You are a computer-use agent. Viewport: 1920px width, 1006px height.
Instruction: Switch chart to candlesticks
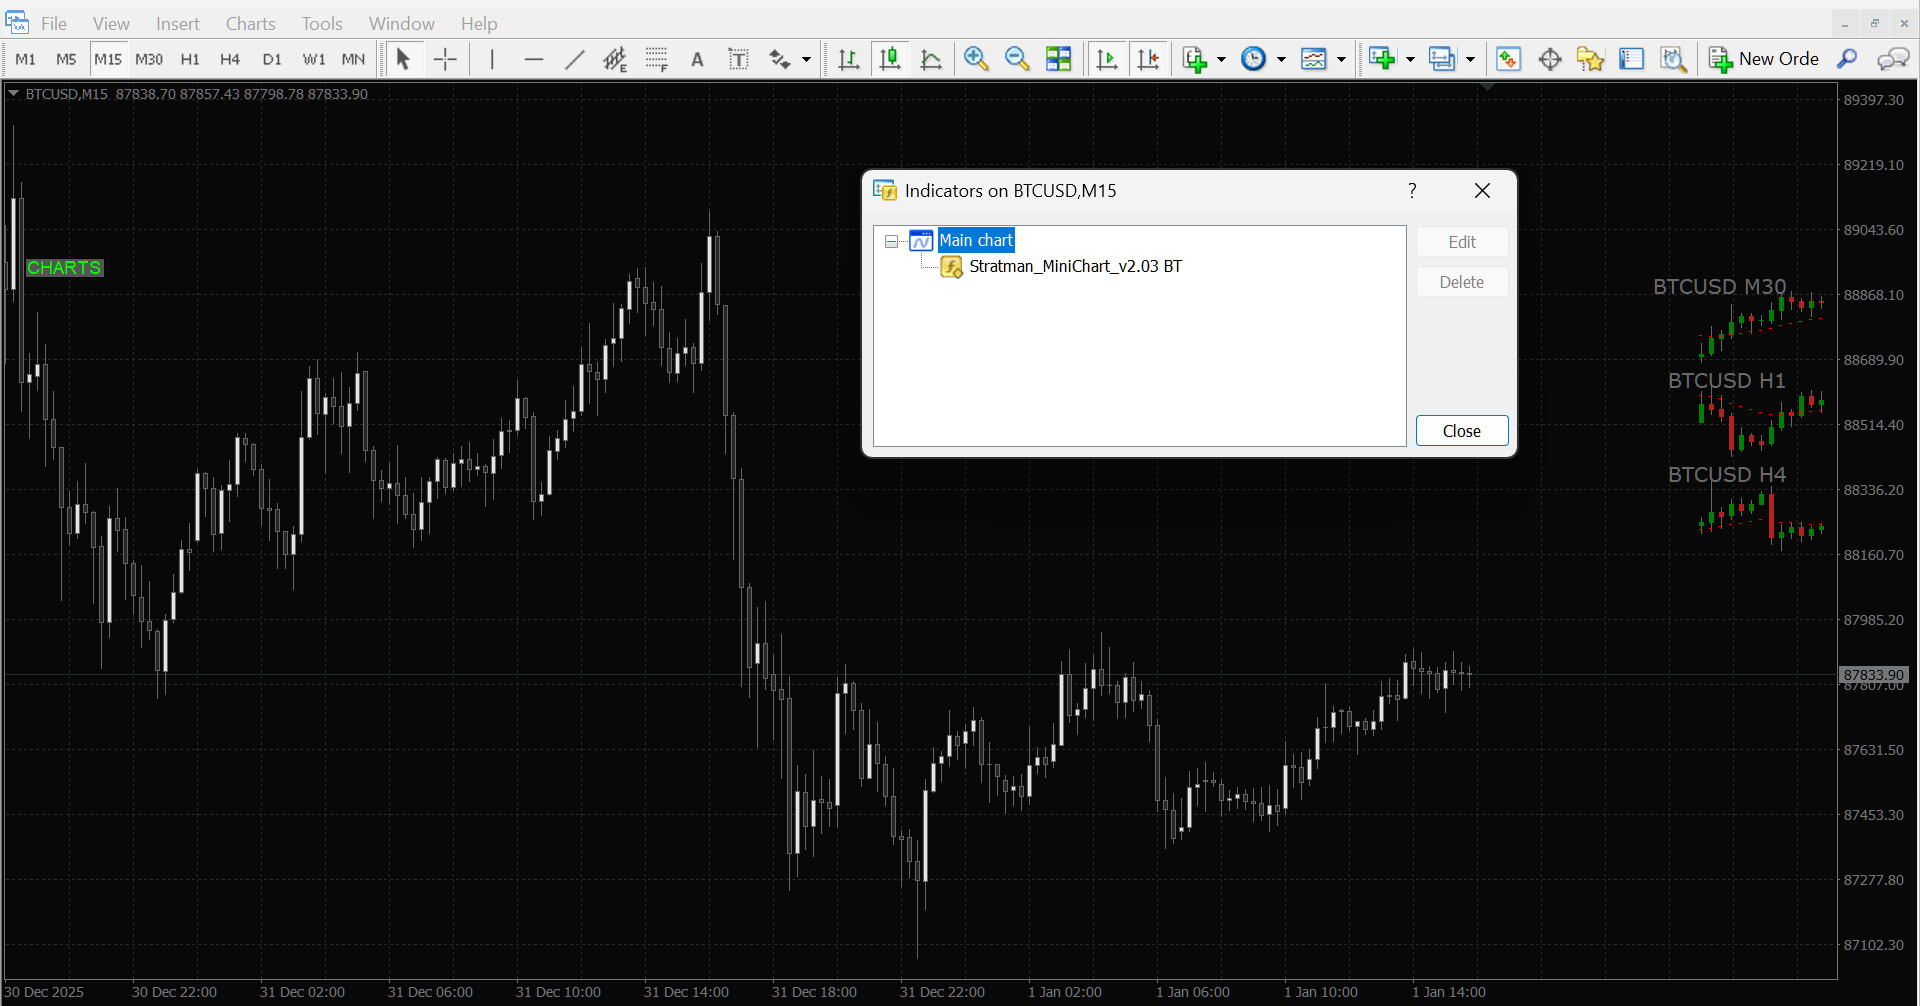pos(889,59)
